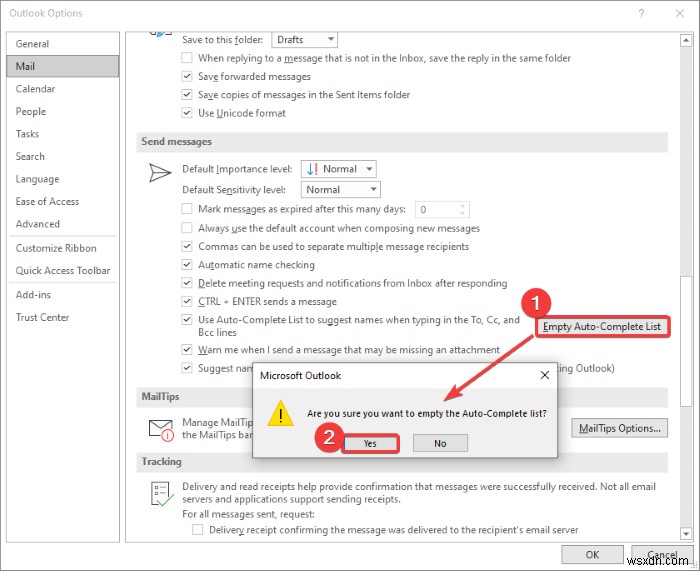Go to Tasks options category
Screen dimensions: 700x571
(63, 134)
